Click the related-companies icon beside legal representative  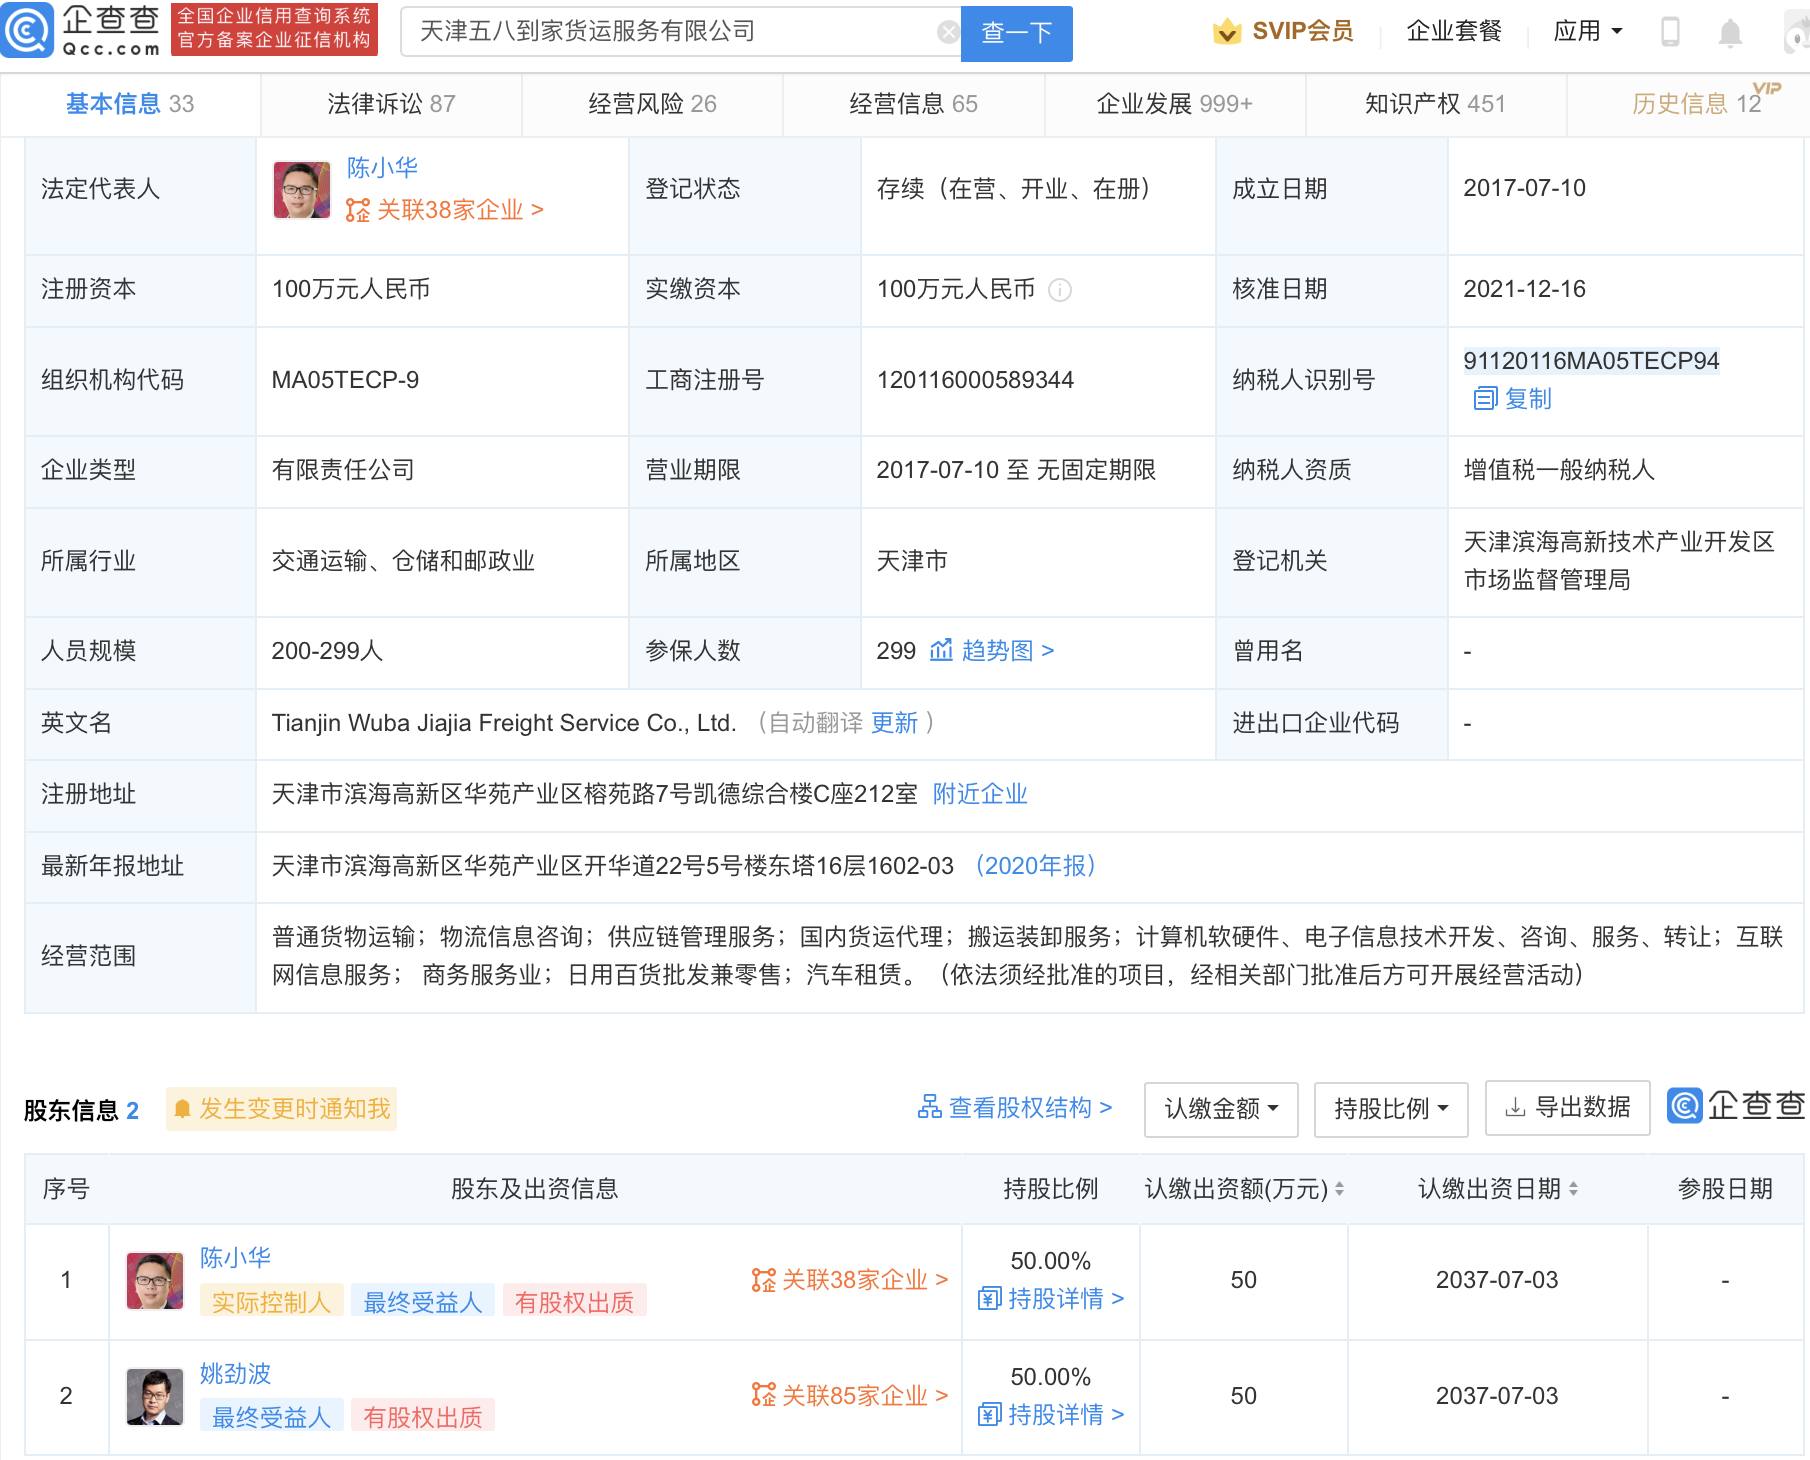(357, 210)
